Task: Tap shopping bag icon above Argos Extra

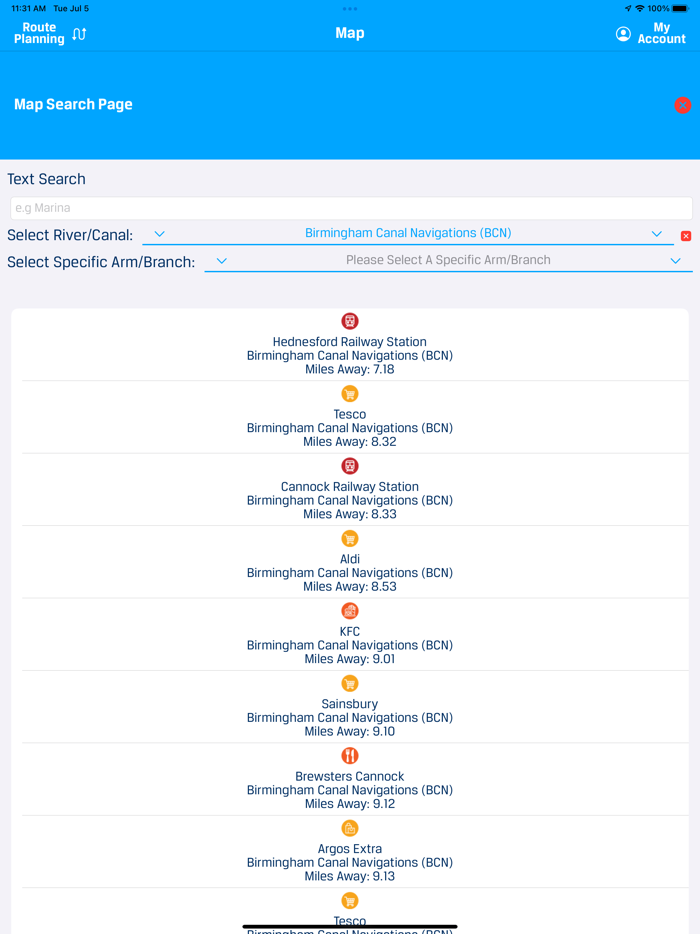Action: click(350, 828)
